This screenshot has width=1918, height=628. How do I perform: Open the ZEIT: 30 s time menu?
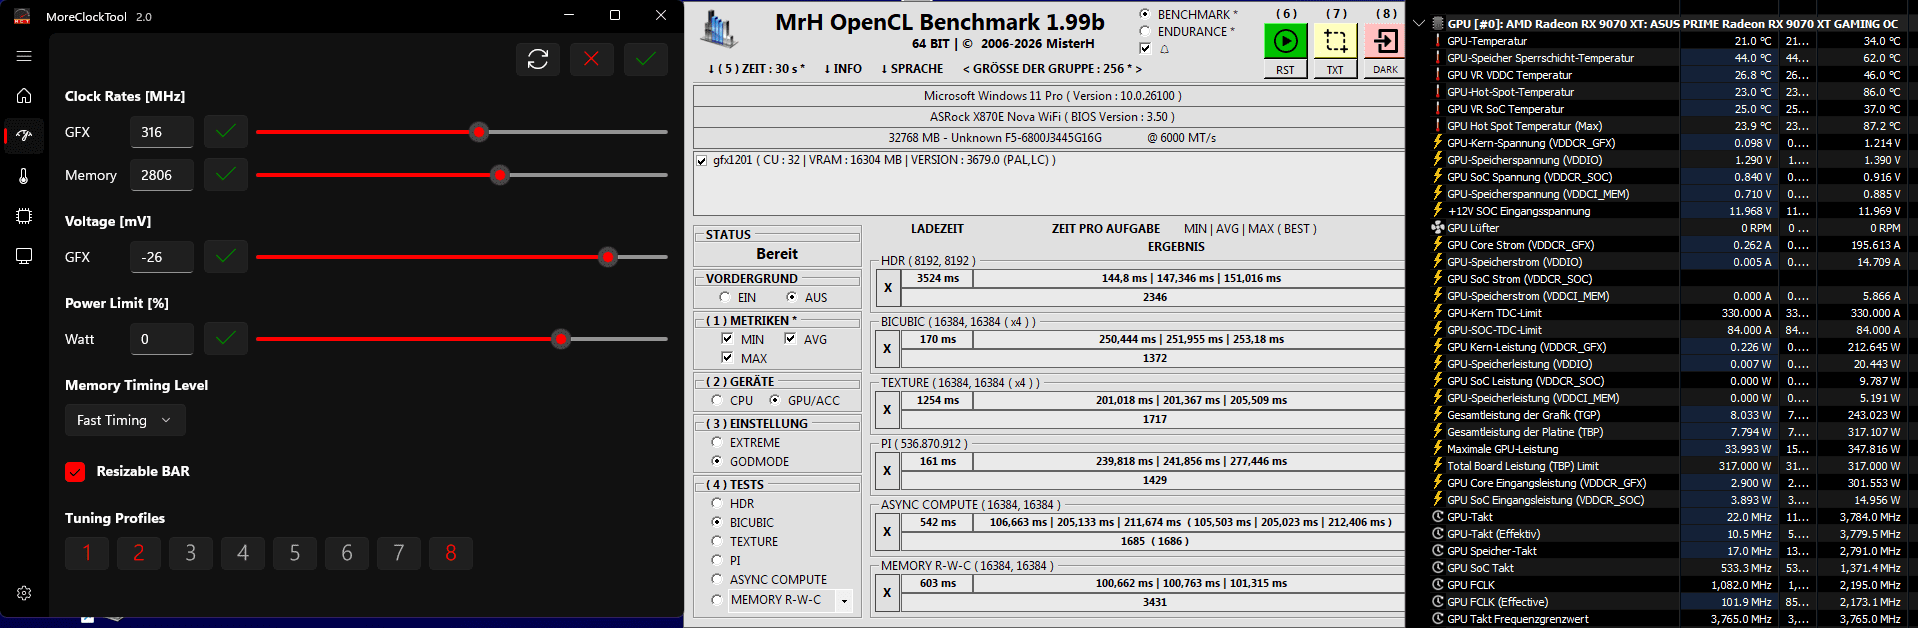[755, 69]
